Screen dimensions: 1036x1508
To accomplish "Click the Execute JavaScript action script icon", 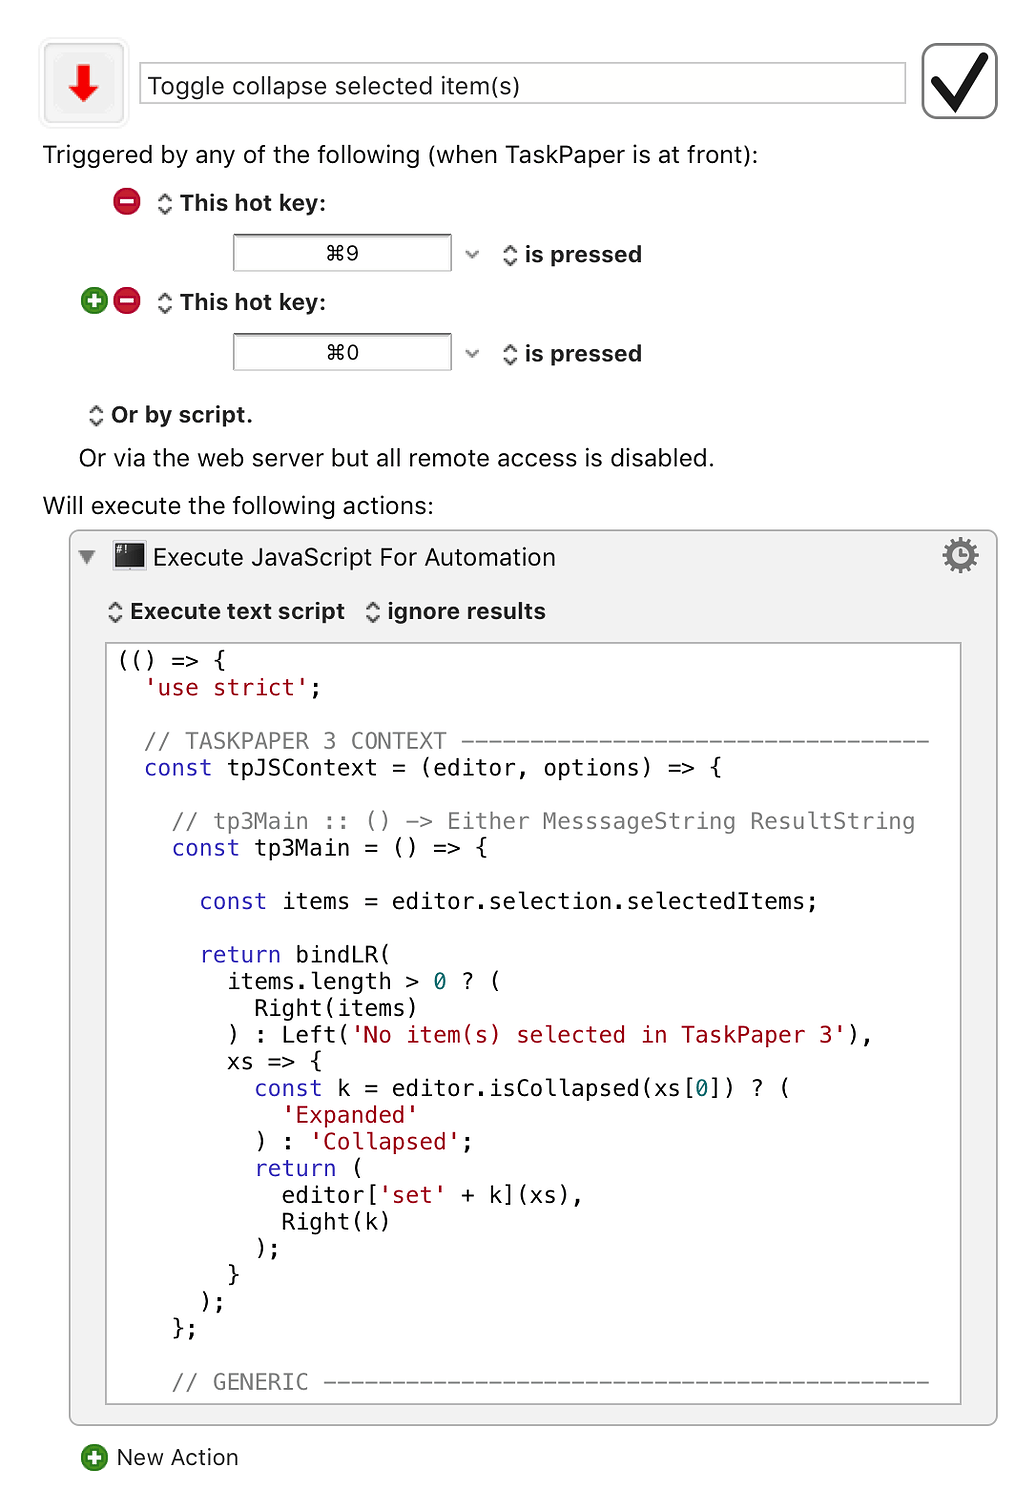I will [x=130, y=556].
